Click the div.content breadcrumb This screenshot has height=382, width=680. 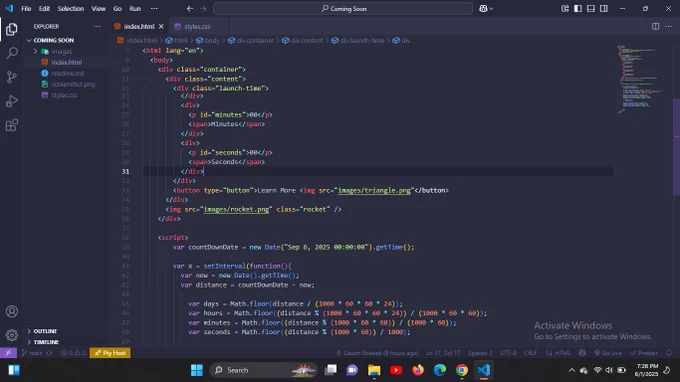pos(303,40)
